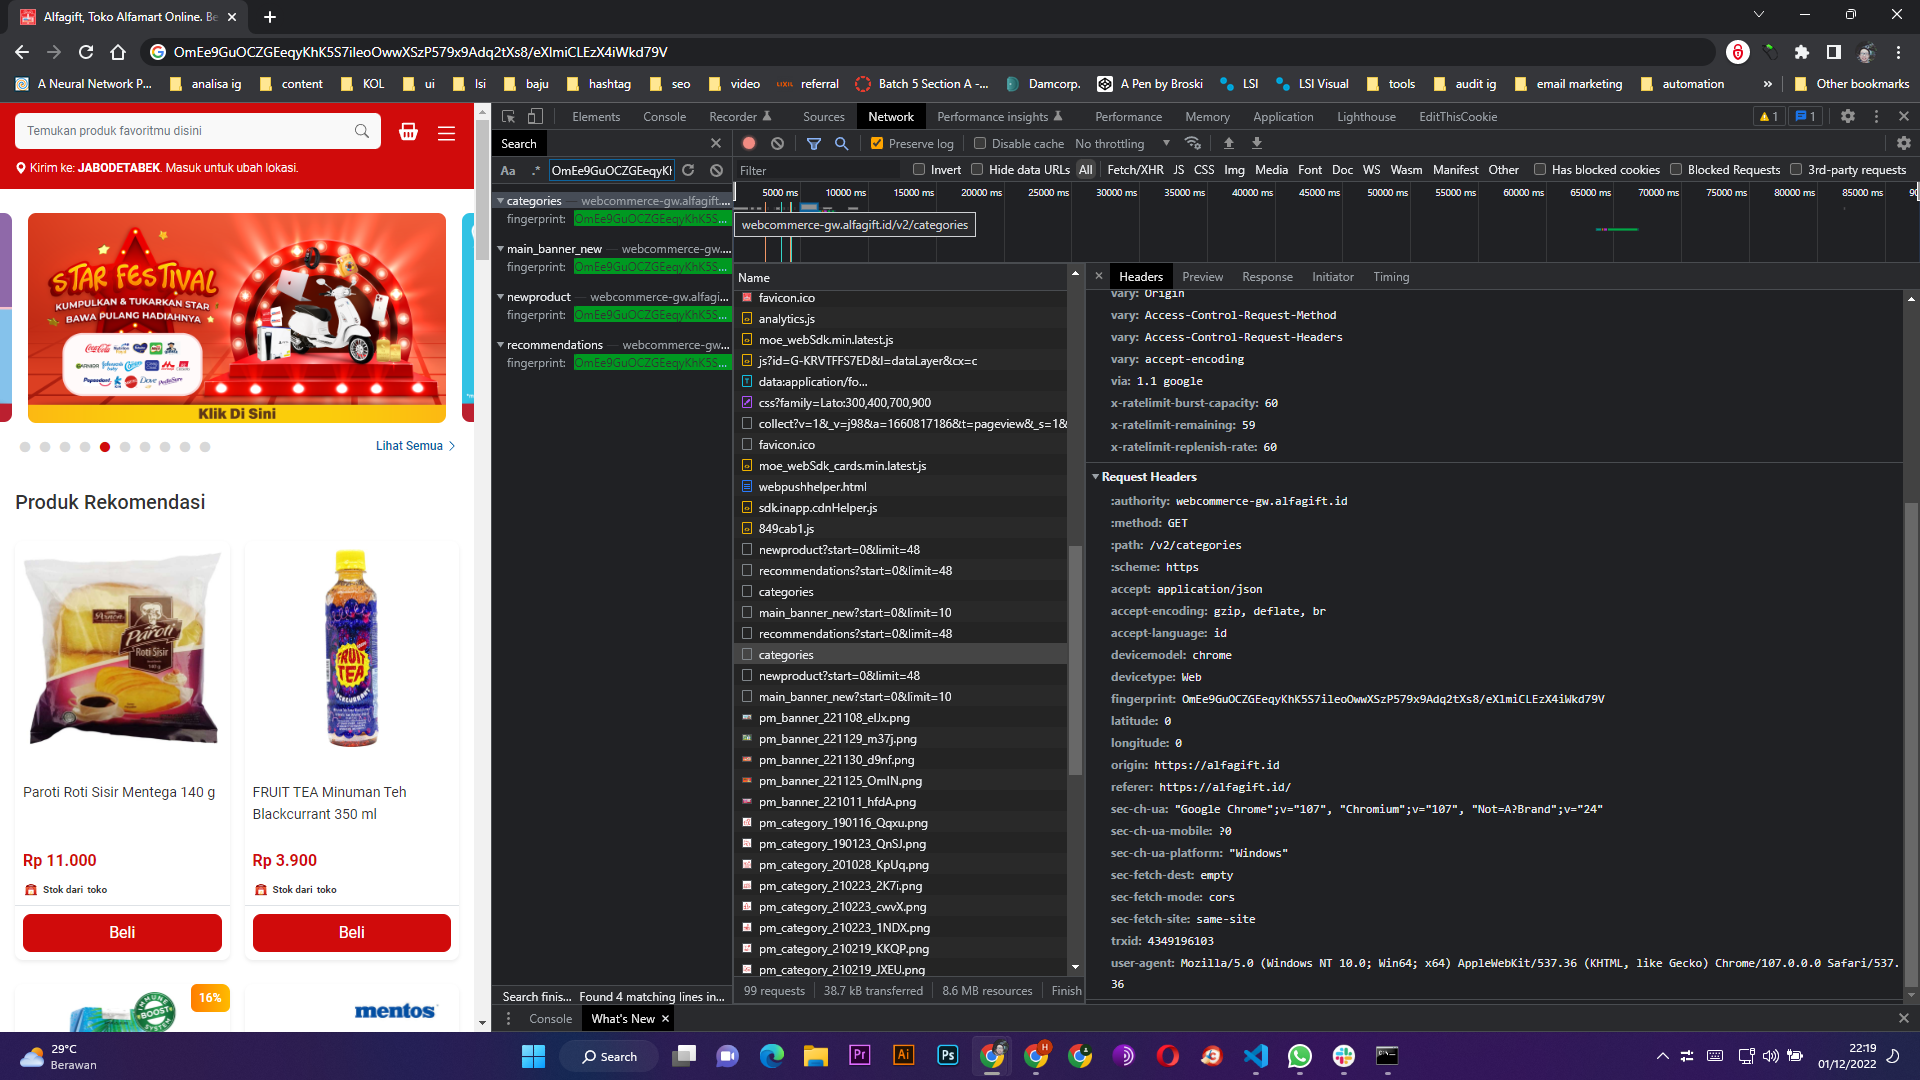Open Alfagift hamburger menu

pyautogui.click(x=447, y=132)
